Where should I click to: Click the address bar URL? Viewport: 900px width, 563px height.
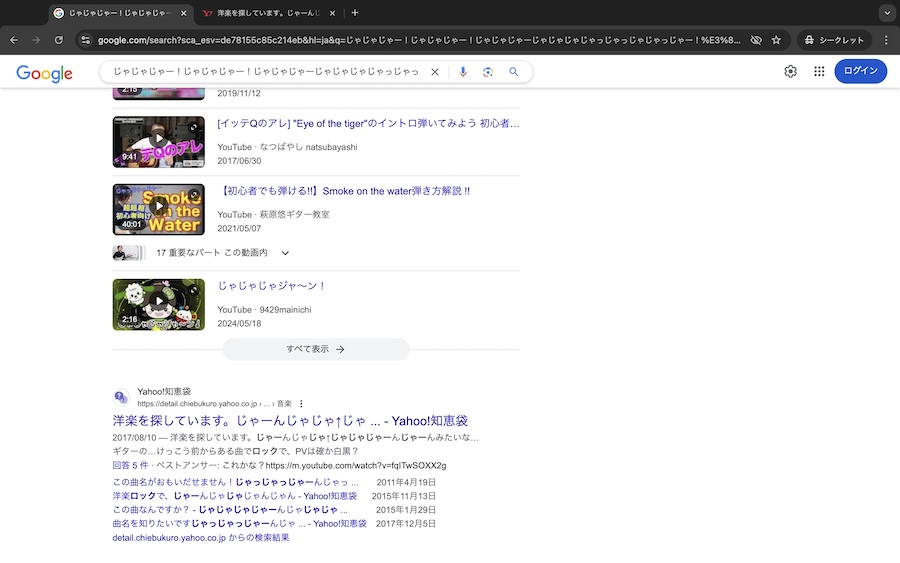point(418,40)
